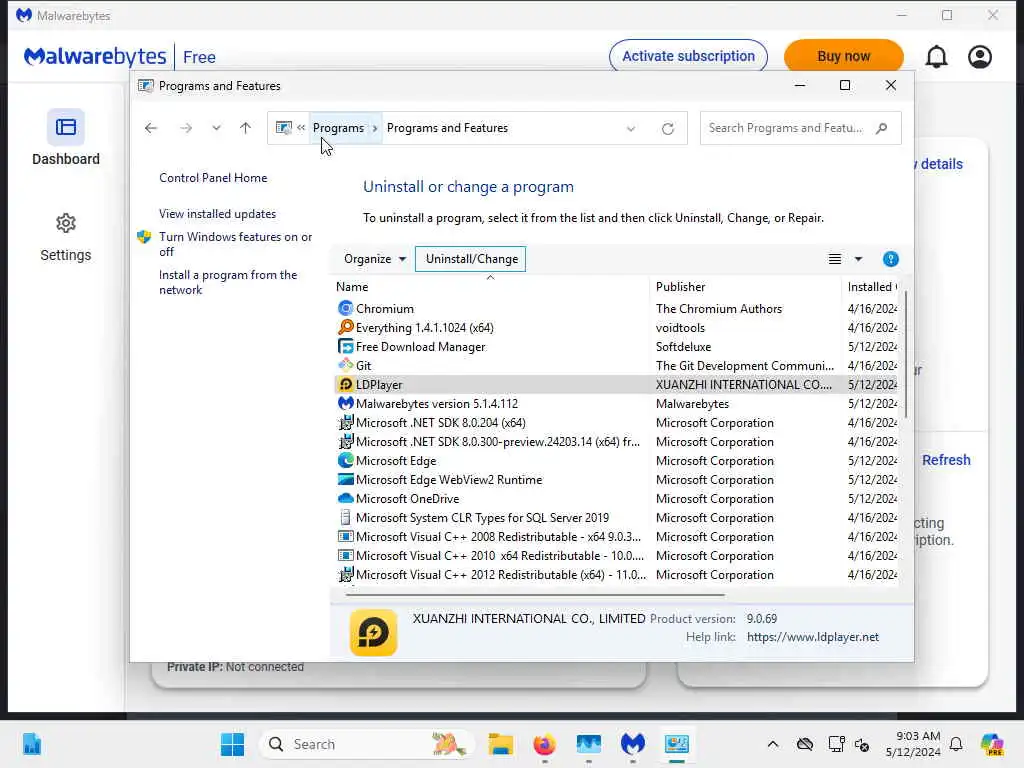
Task: Select Microsoft .NET SDK 8.0.204 (x64) row
Action: click(616, 423)
